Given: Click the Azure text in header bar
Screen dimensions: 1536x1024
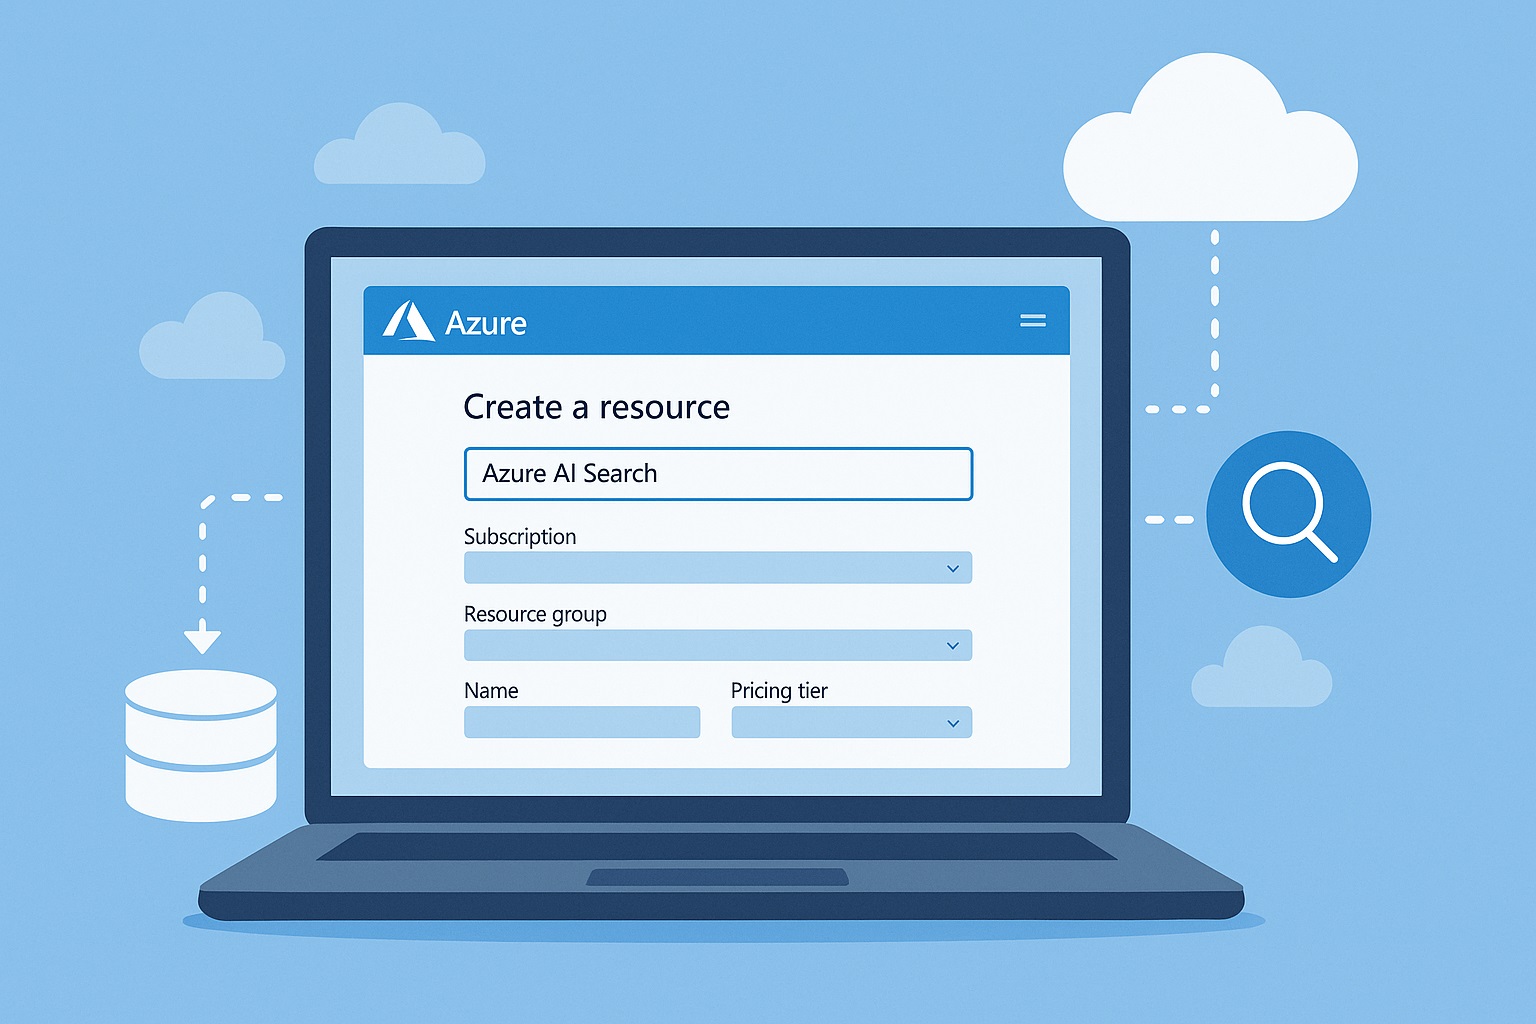Looking at the screenshot, I should click(x=485, y=323).
